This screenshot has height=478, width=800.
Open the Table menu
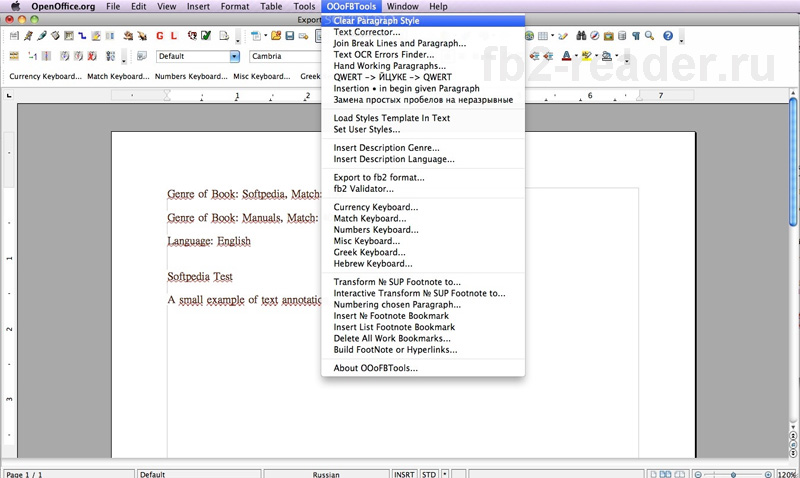click(x=271, y=6)
